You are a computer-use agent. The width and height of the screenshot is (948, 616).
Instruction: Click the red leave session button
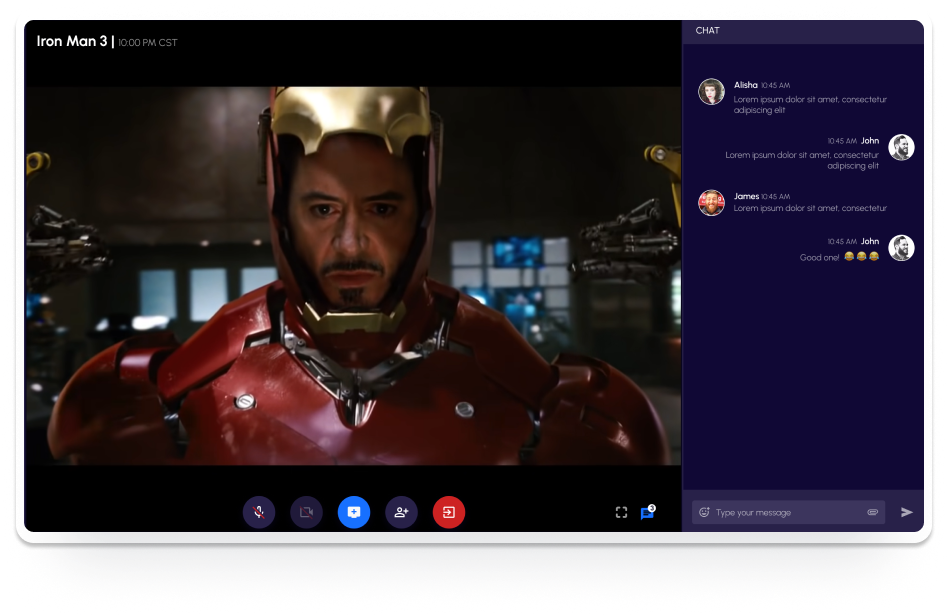click(449, 512)
